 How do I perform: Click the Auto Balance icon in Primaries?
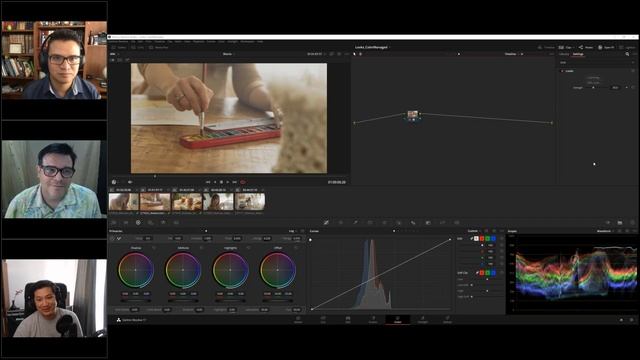coord(113,238)
